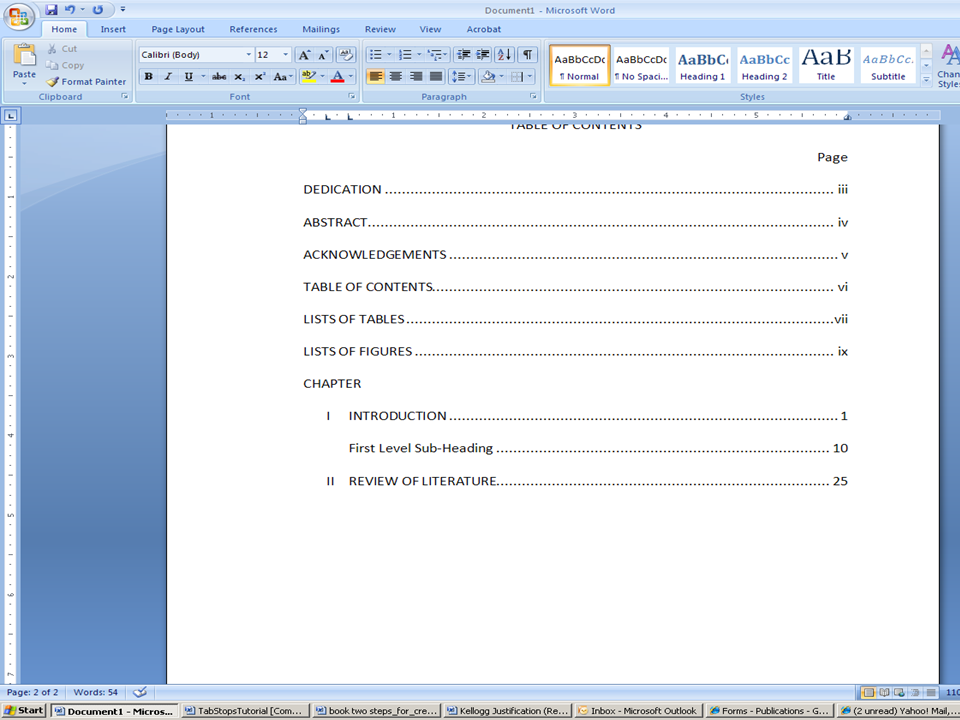
Task: Apply shading to the paragraph
Action: pyautogui.click(x=488, y=77)
